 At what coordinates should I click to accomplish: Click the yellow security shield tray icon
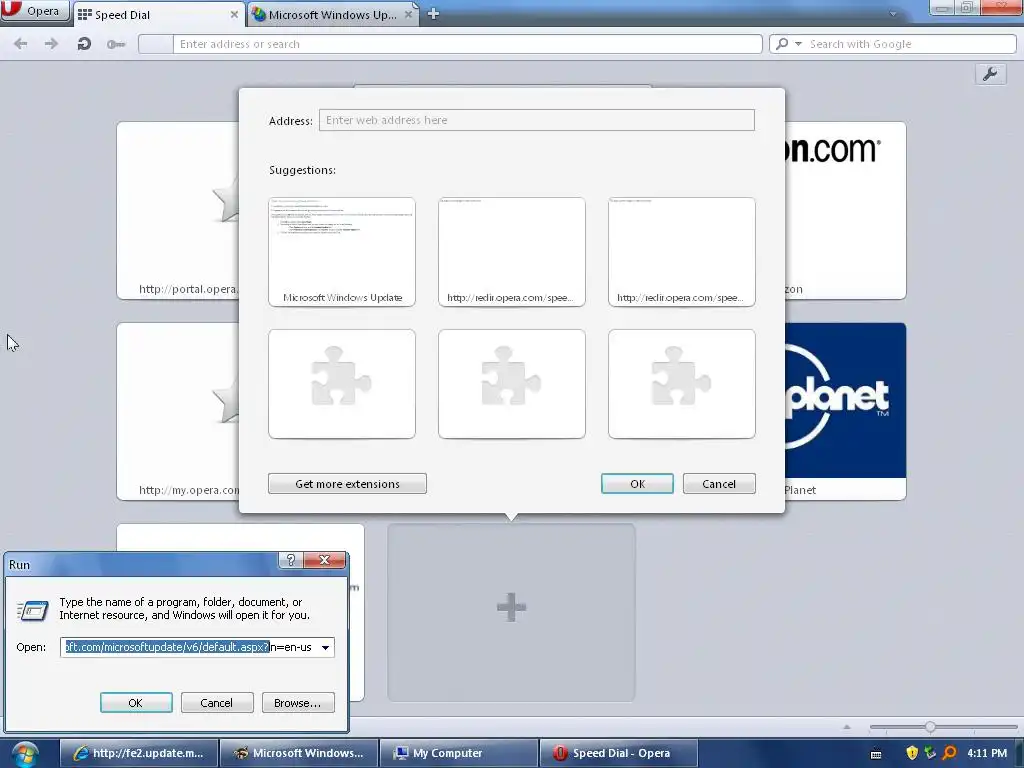point(912,753)
